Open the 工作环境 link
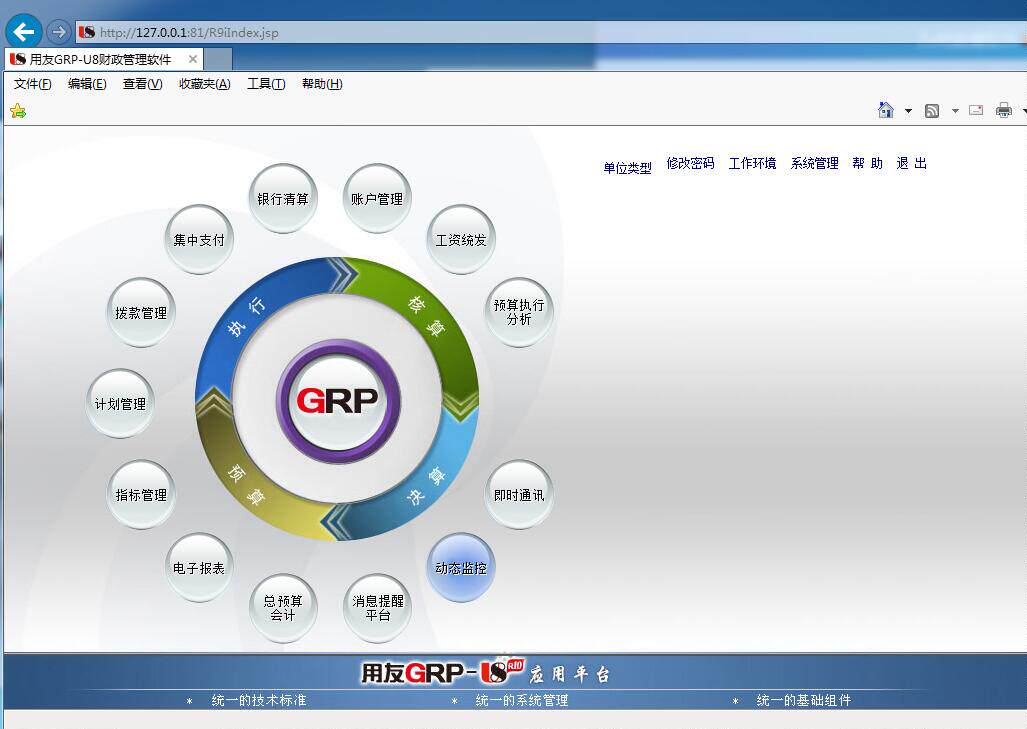Viewport: 1027px width, 729px height. point(753,163)
